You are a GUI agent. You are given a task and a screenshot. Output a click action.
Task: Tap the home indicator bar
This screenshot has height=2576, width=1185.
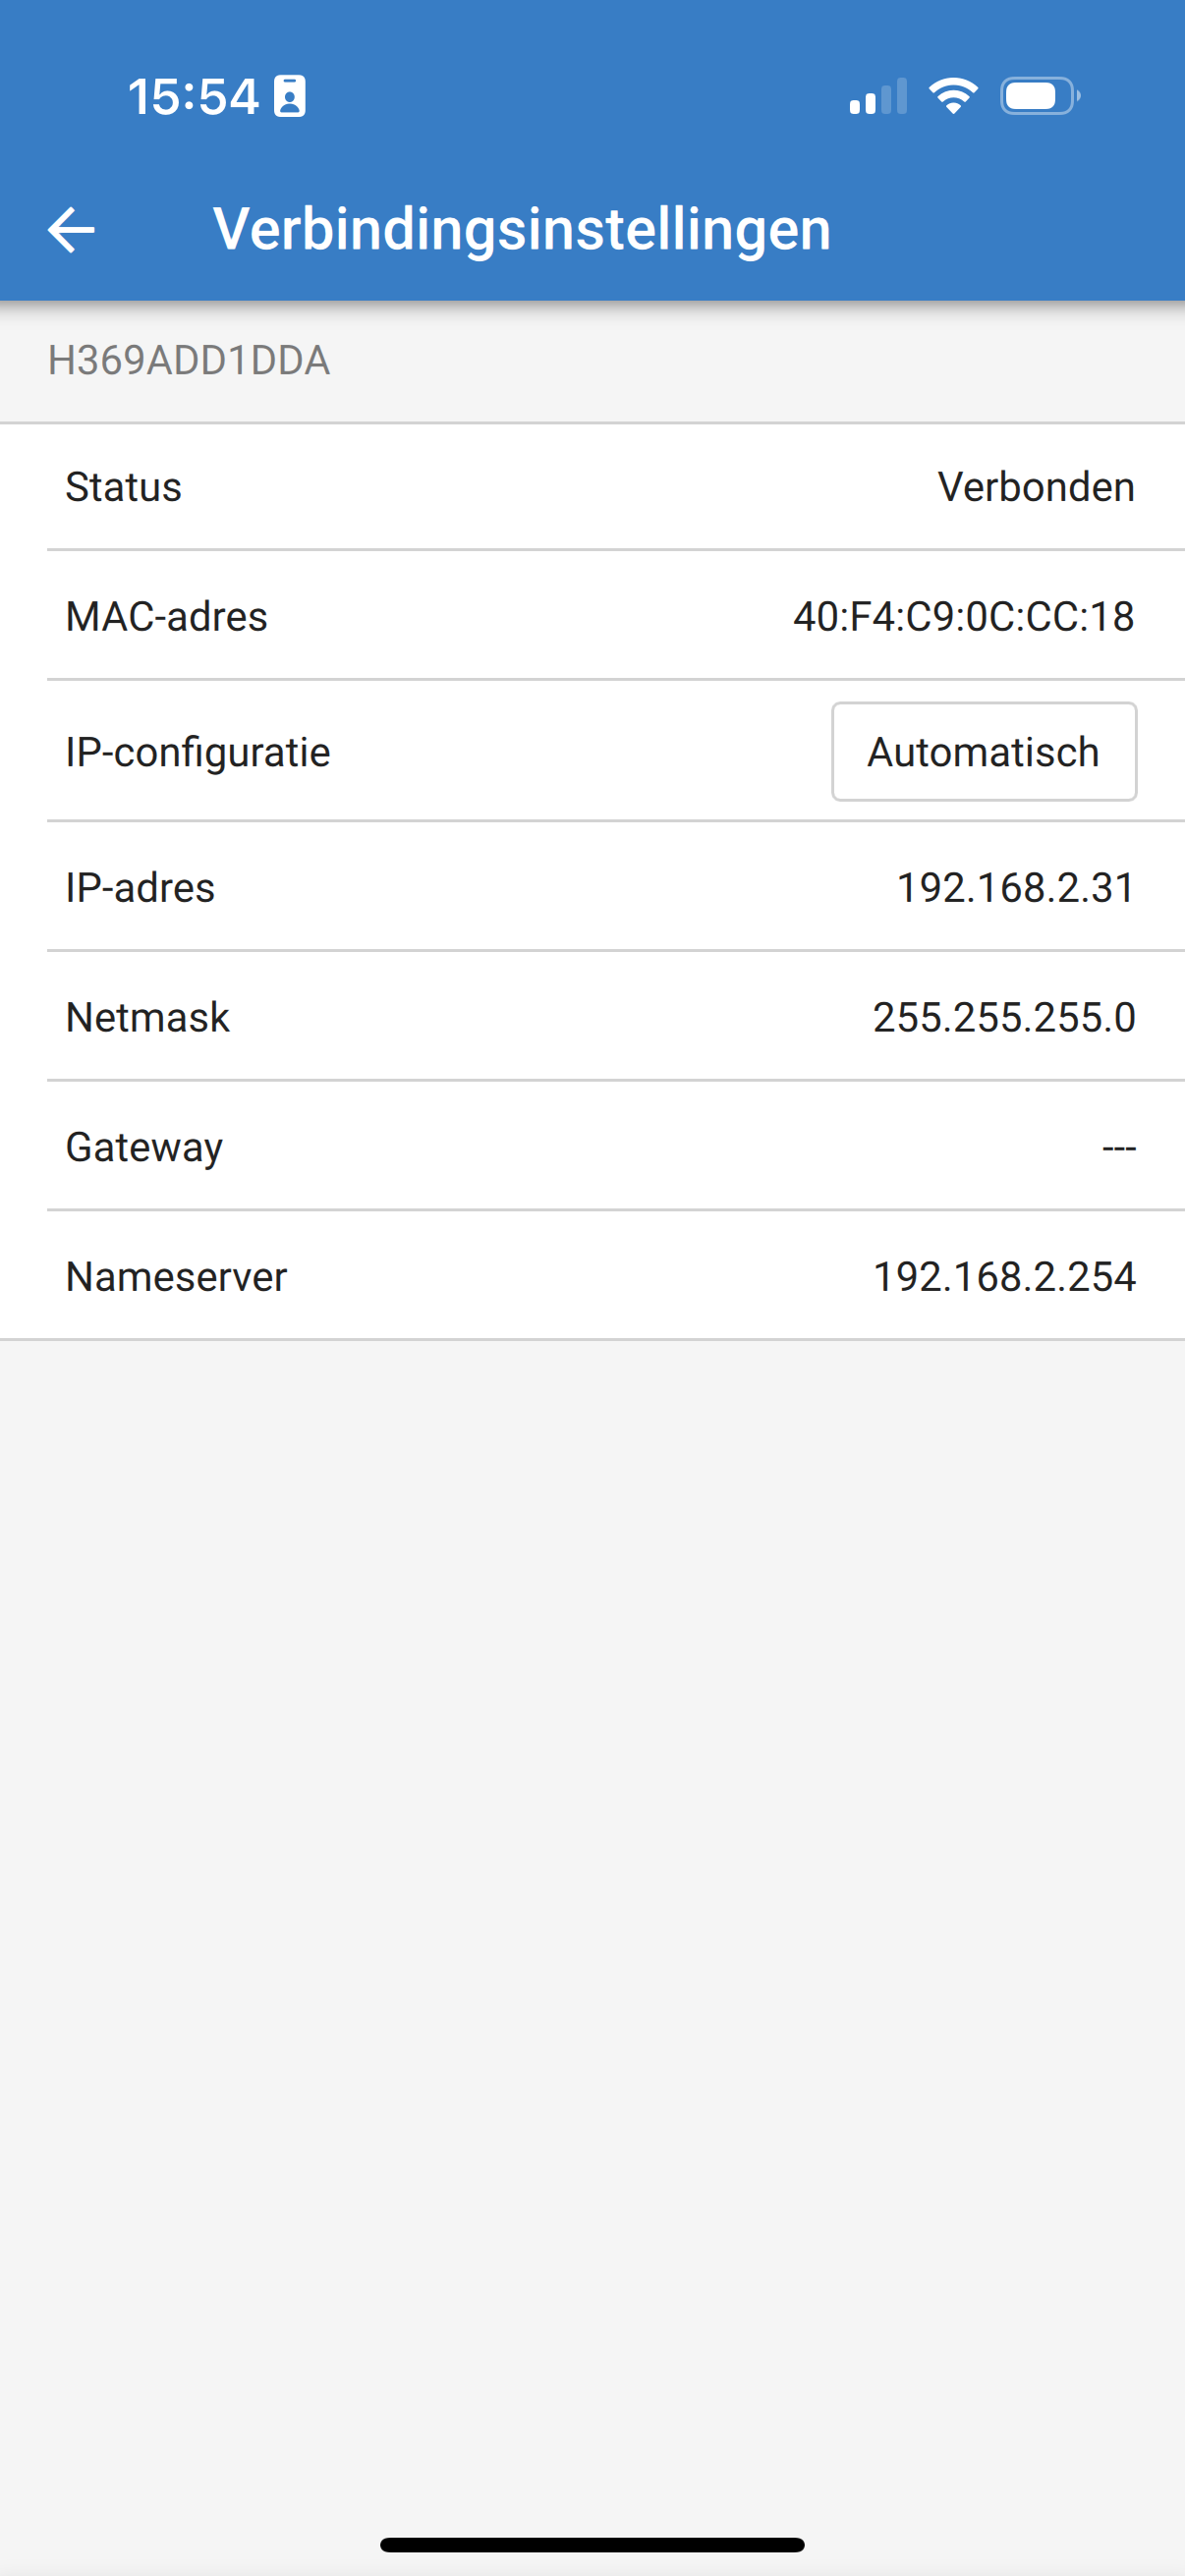click(592, 2544)
